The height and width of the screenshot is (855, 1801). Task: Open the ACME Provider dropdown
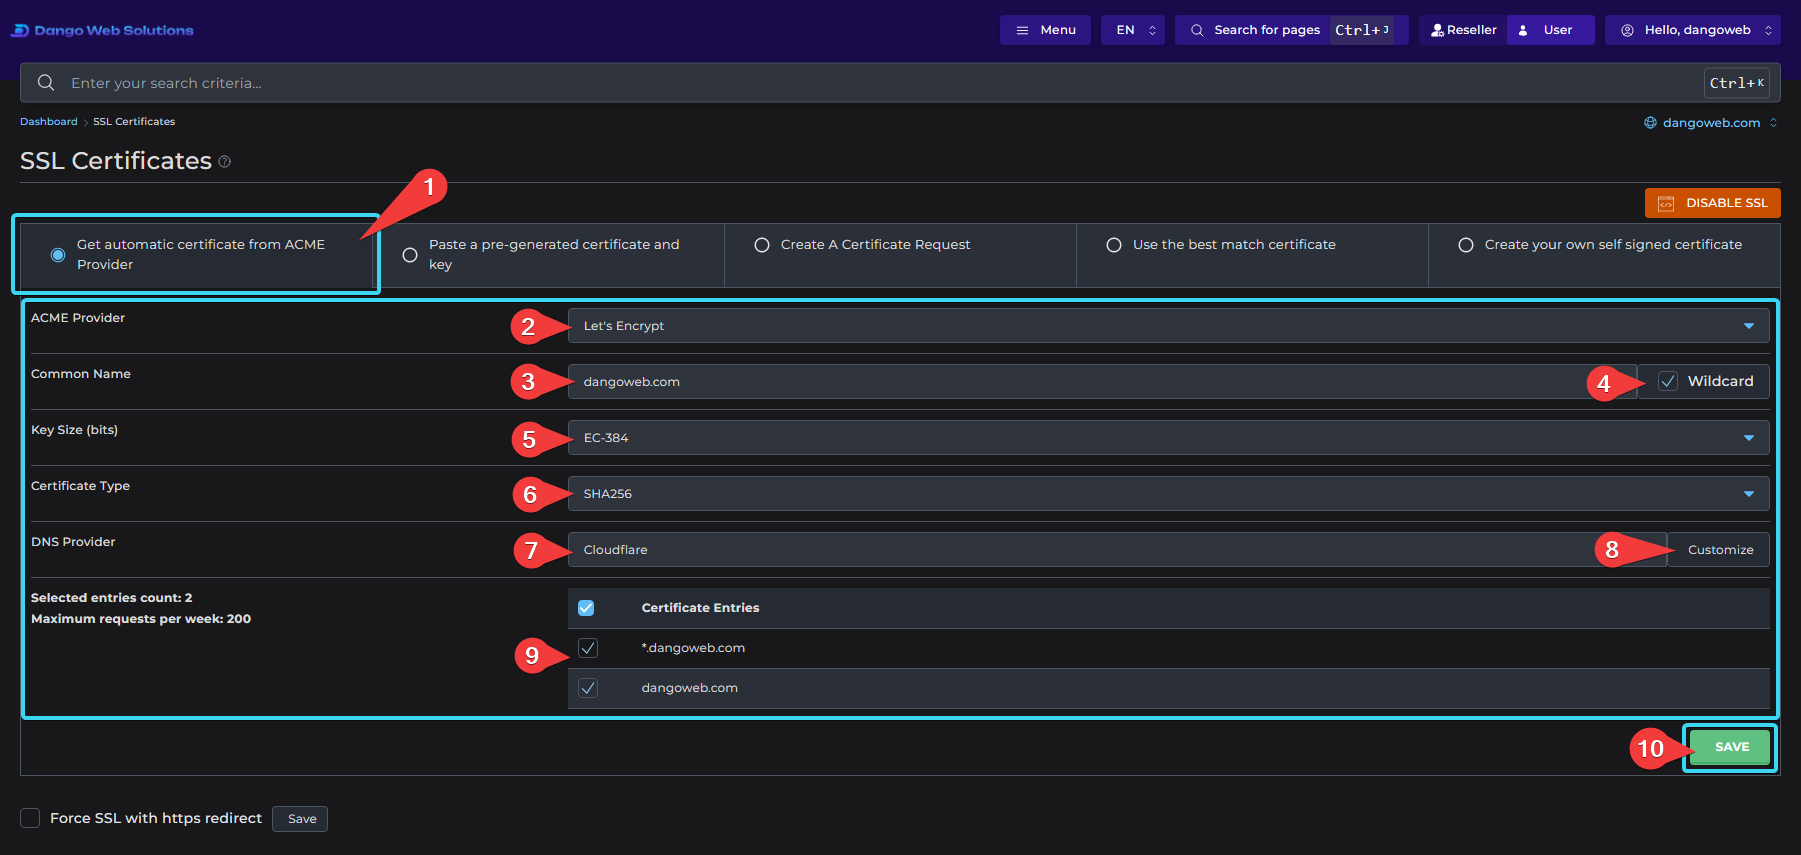[x=1168, y=326]
